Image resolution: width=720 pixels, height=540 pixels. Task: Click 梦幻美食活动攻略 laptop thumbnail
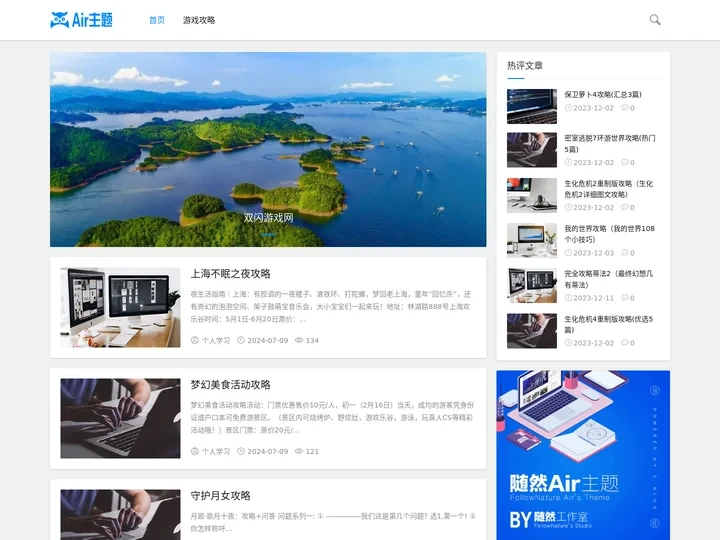pos(120,418)
